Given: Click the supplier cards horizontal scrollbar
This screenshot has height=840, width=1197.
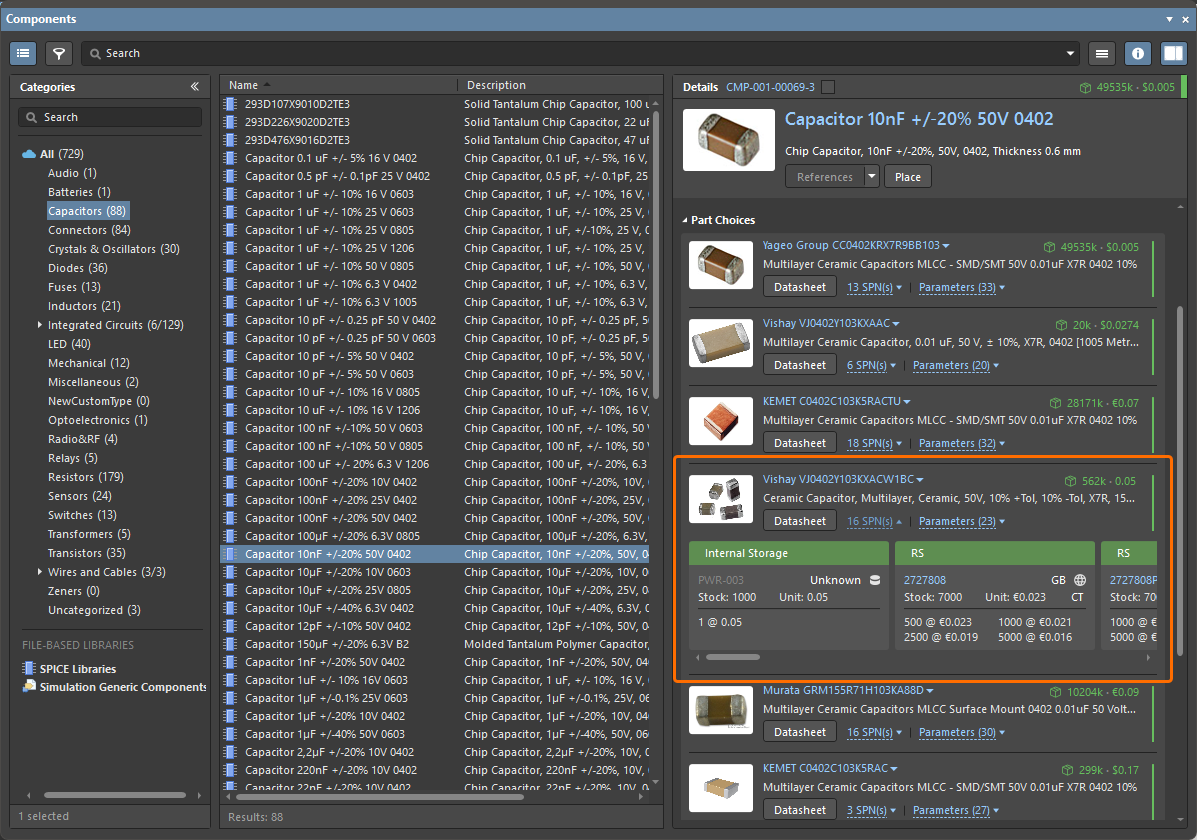Looking at the screenshot, I should point(733,657).
